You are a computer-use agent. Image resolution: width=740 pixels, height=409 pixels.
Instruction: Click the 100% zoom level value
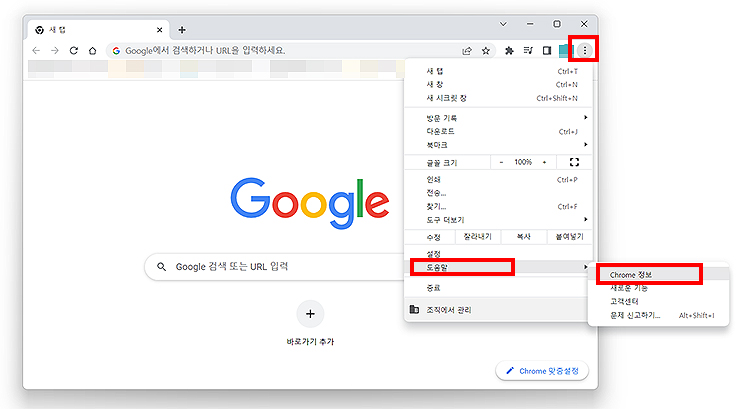pos(523,162)
